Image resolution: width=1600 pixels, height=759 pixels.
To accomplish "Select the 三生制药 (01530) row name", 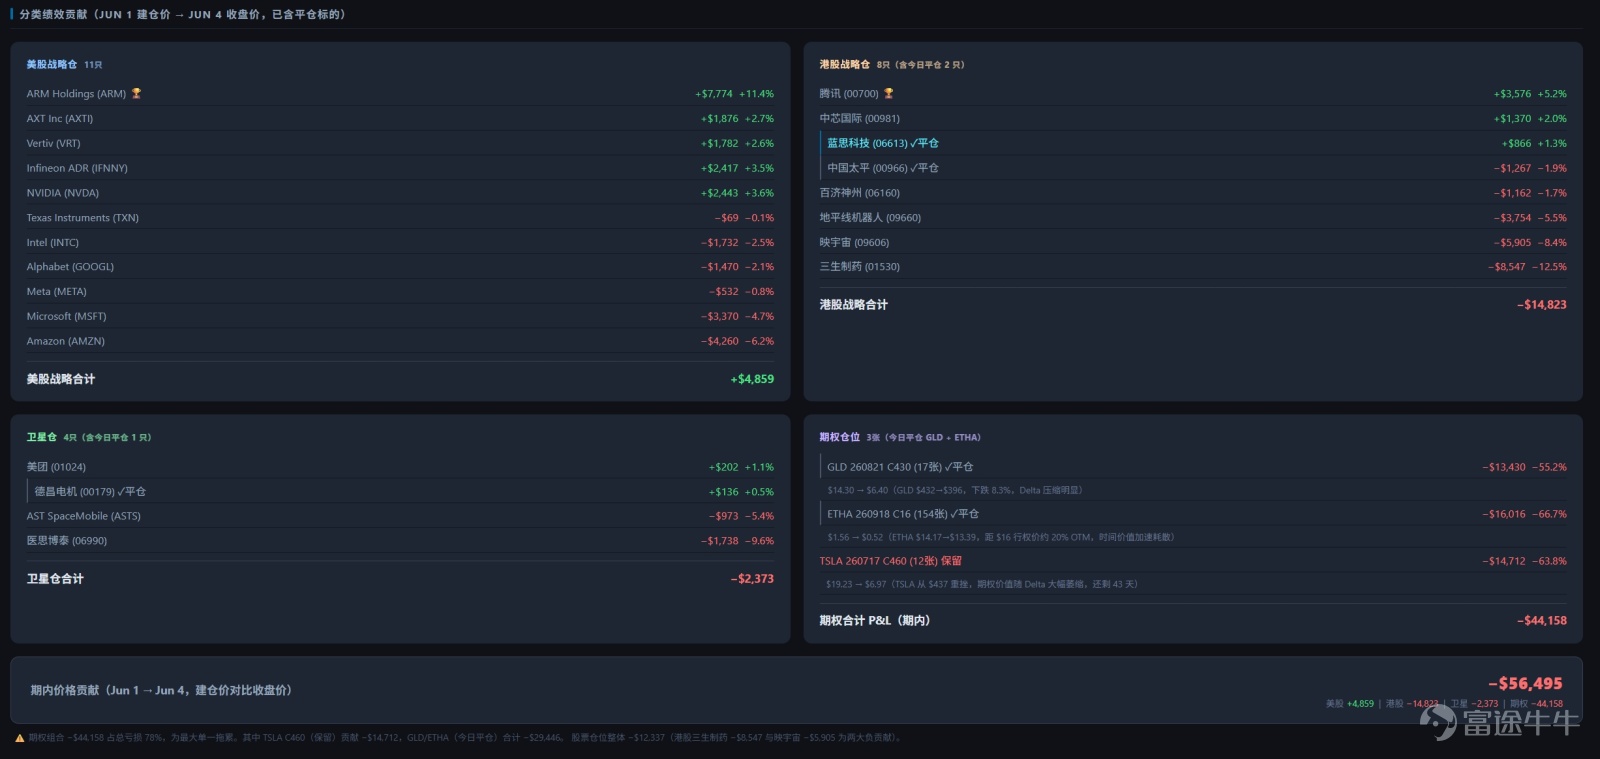I will (x=860, y=267).
